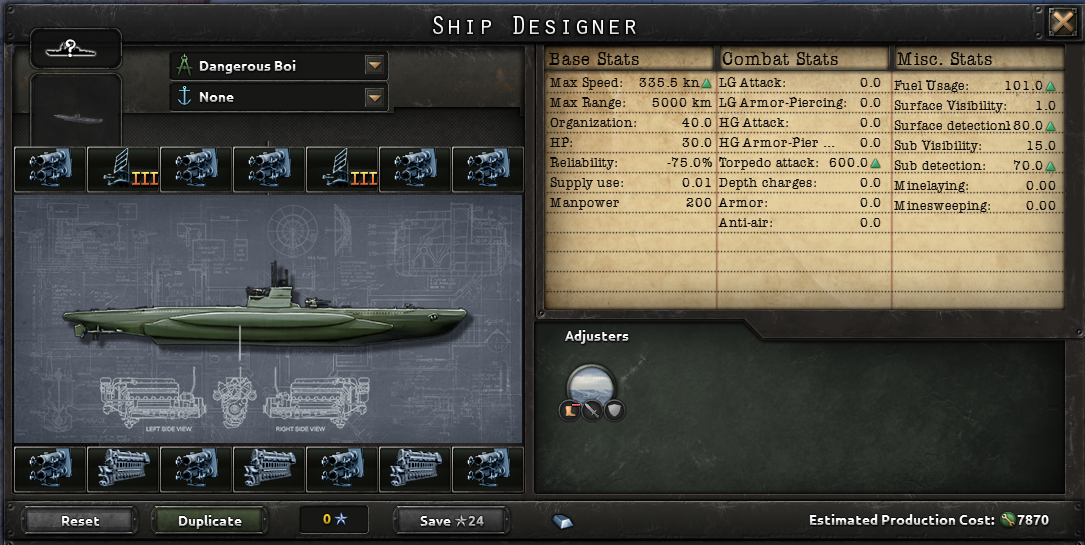
Task: Click the second snorkel III module slot
Action: click(342, 169)
